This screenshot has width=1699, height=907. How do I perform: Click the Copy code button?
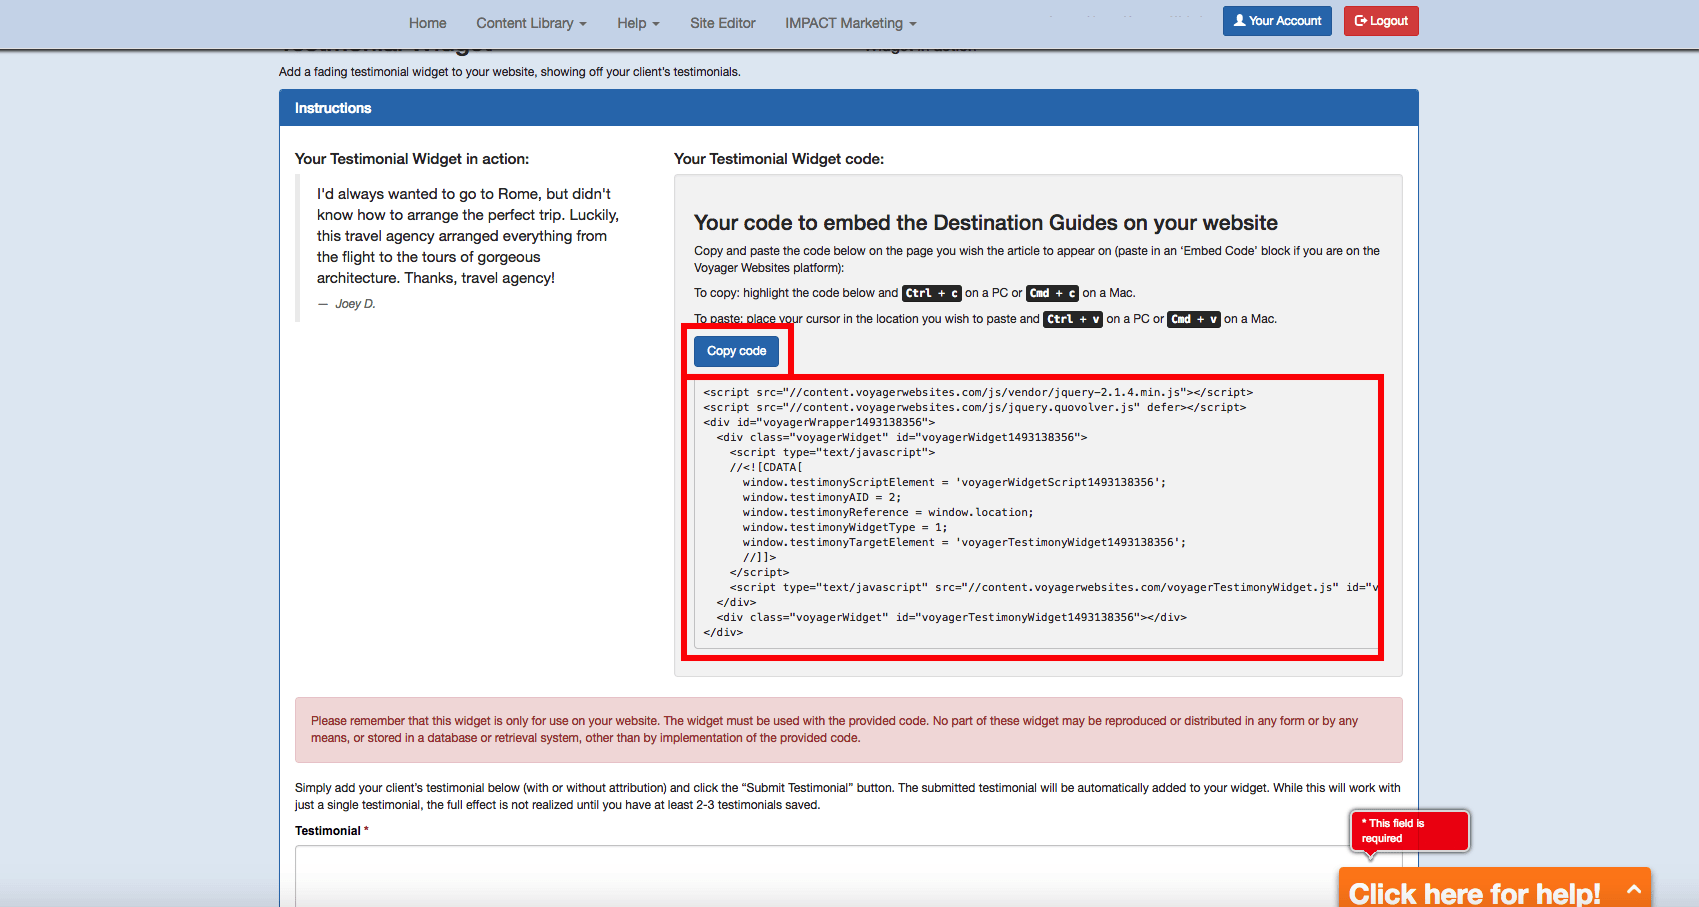point(736,351)
